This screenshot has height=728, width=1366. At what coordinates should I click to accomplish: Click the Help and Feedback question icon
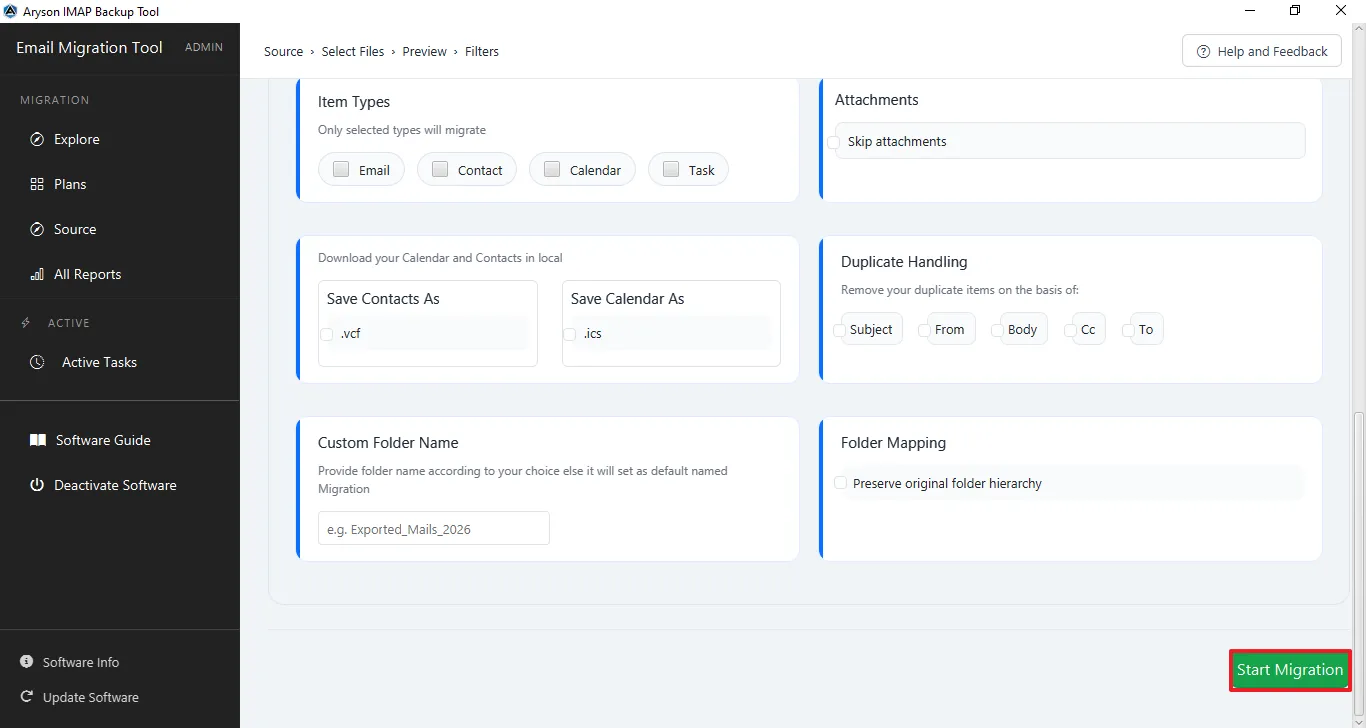tap(1203, 51)
